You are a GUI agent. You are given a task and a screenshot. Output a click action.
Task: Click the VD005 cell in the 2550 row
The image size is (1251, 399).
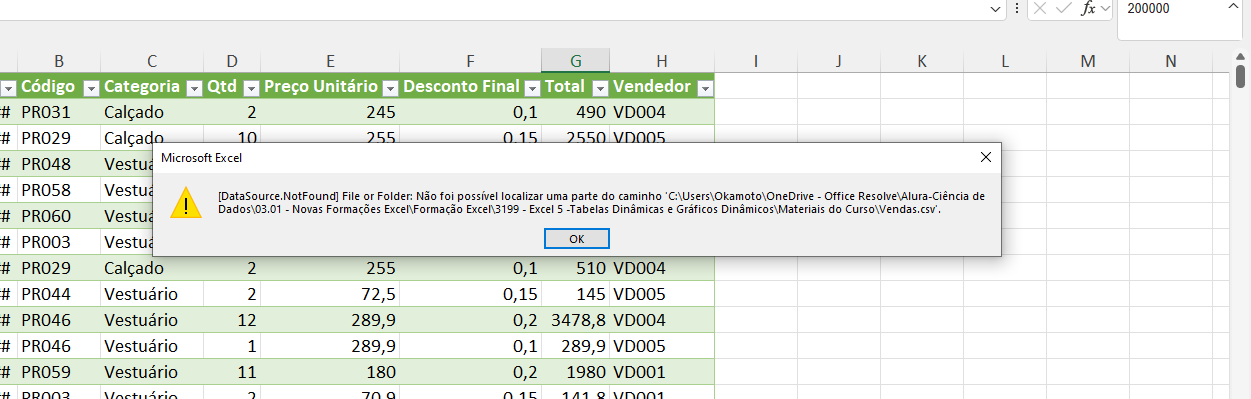tap(662, 137)
